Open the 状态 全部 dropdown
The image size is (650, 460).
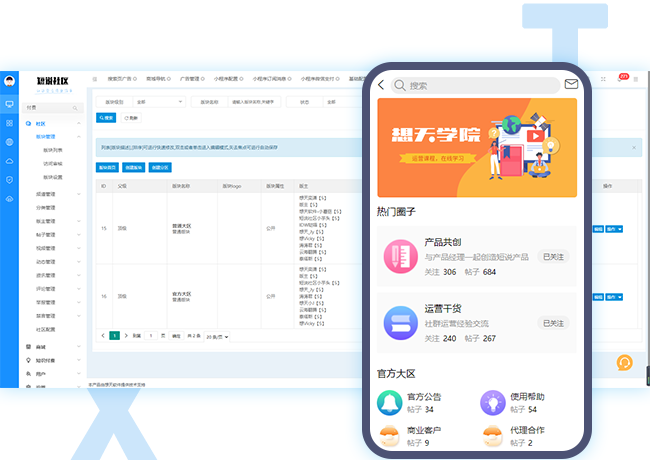click(x=344, y=102)
